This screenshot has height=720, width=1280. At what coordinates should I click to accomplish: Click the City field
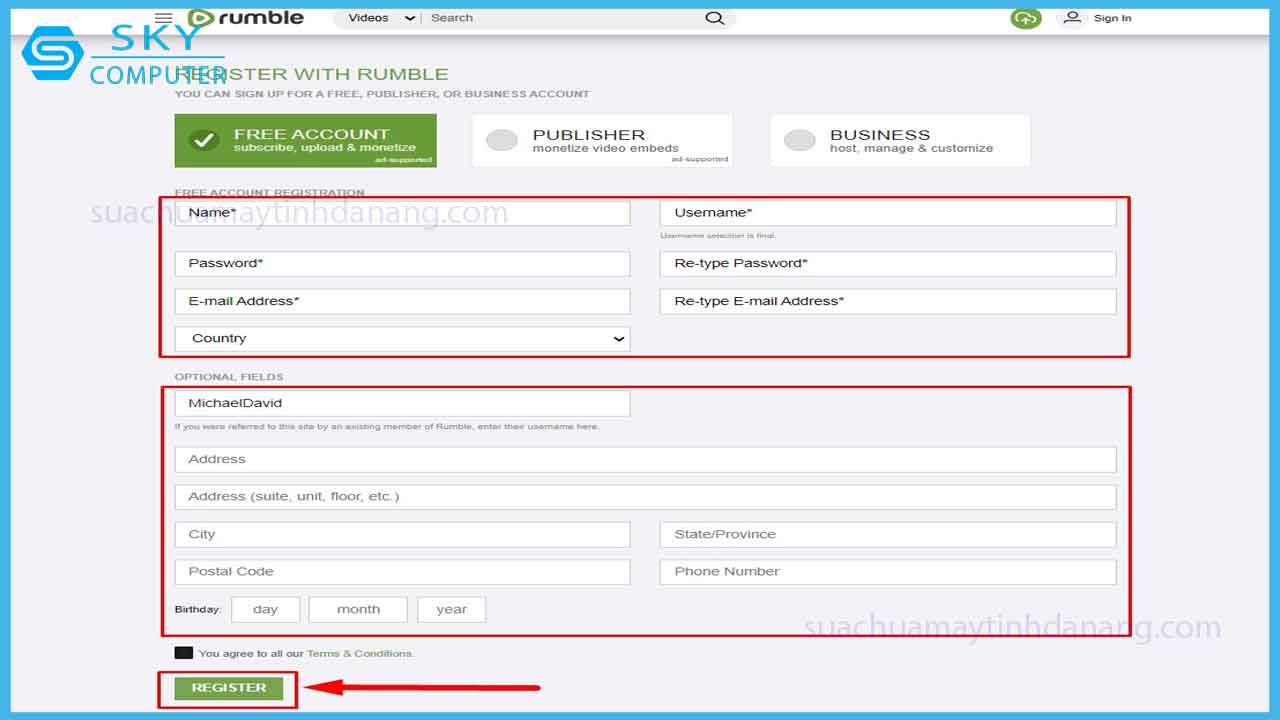click(403, 535)
